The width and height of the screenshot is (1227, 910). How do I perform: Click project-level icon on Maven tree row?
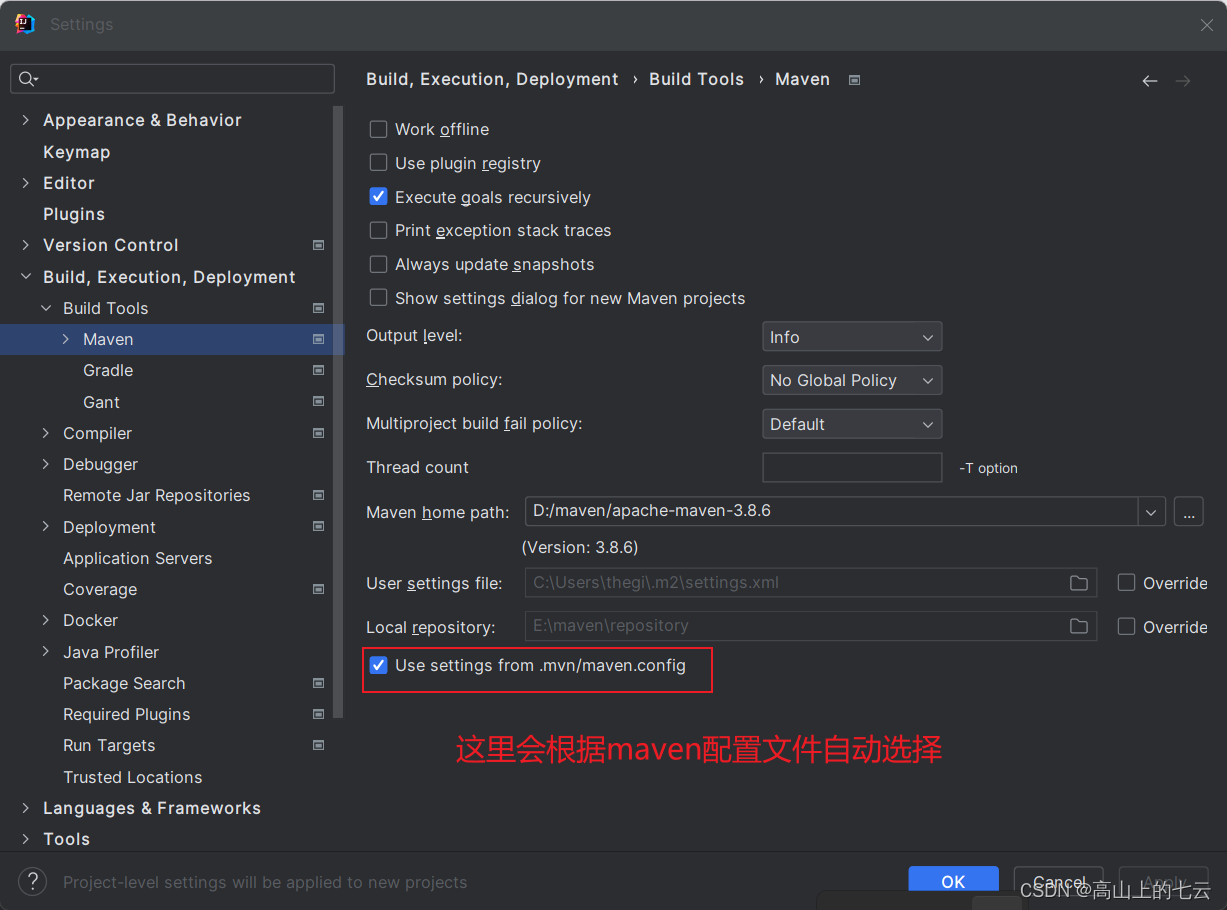(318, 339)
